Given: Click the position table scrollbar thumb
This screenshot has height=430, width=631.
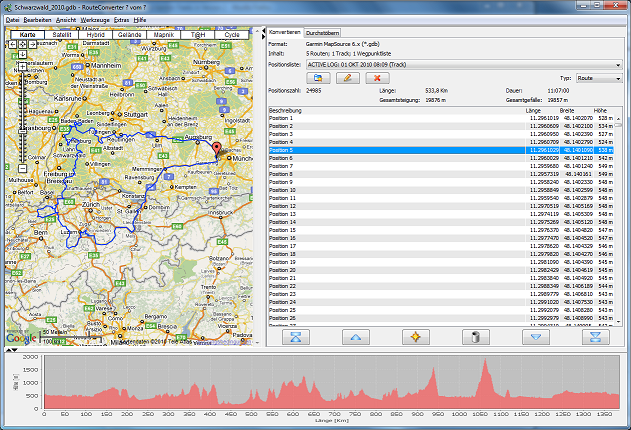Looking at the screenshot, I should tap(618, 125).
